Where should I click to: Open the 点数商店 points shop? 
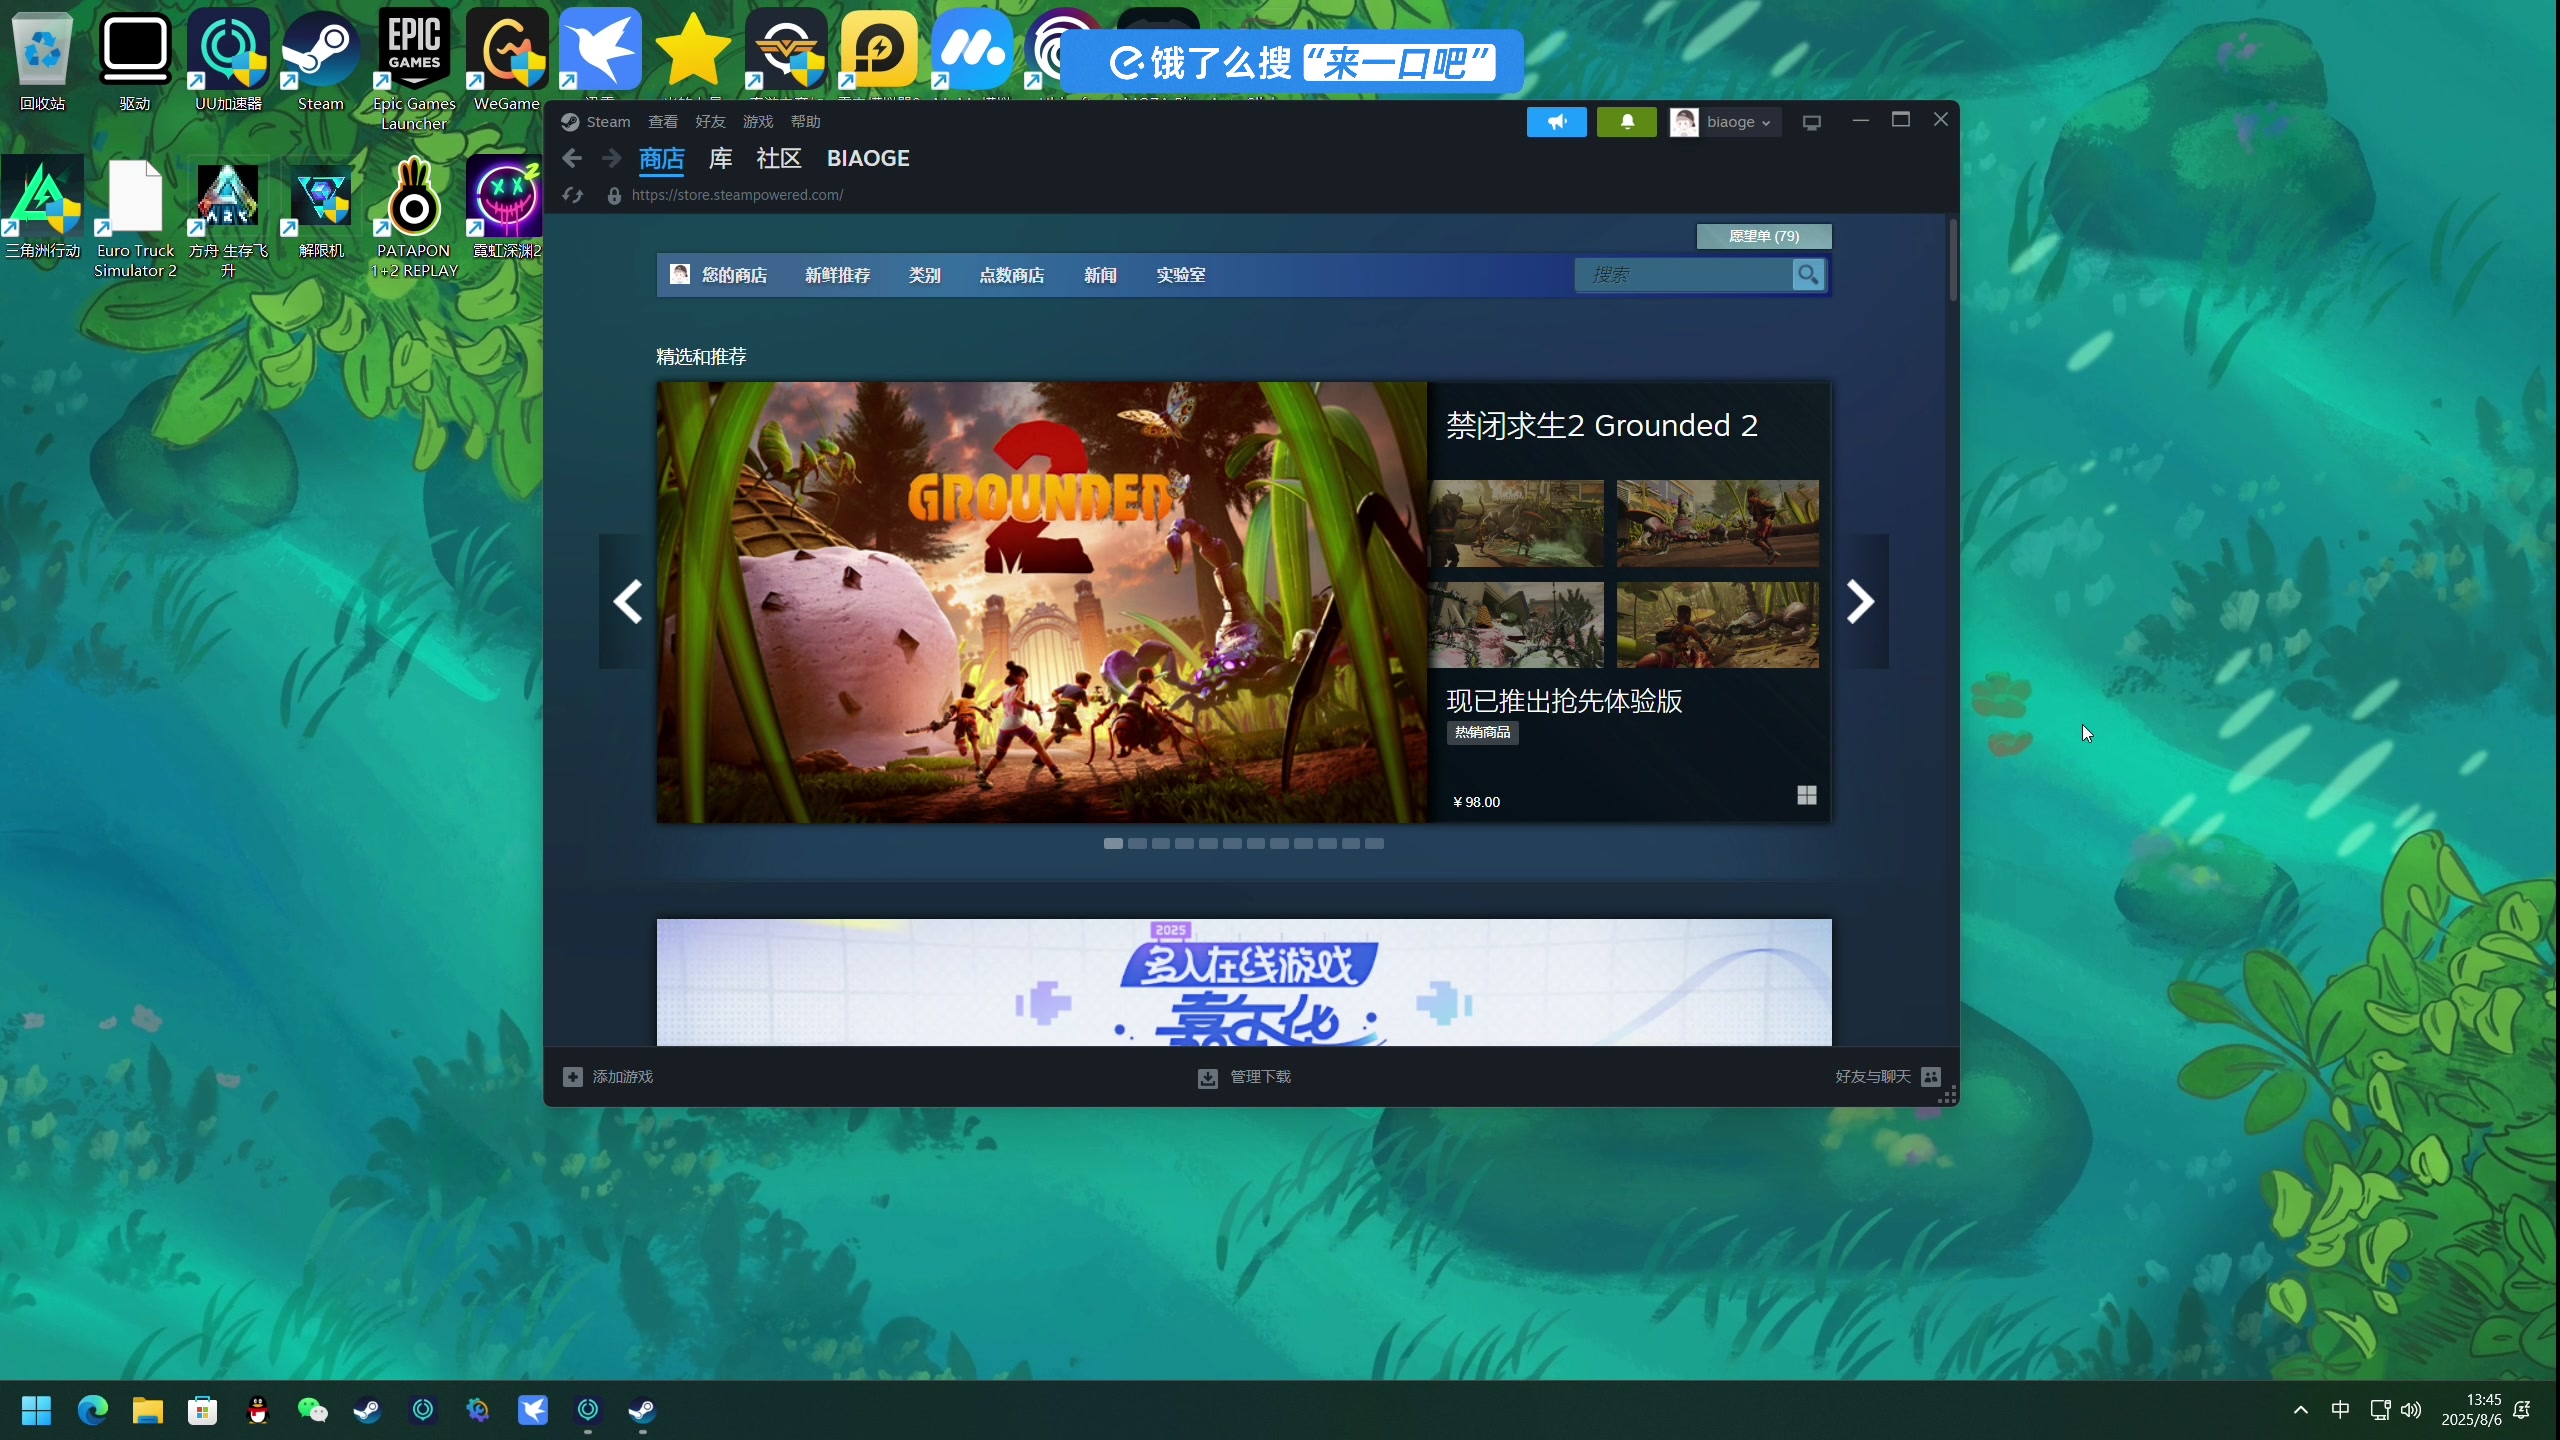[x=1012, y=275]
